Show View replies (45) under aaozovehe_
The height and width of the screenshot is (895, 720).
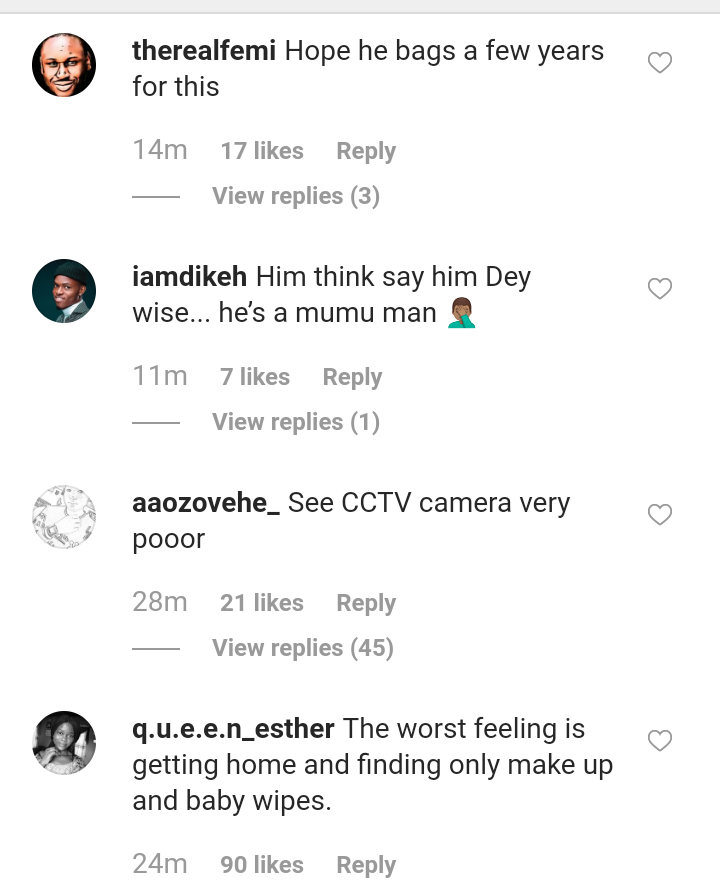[x=302, y=648]
